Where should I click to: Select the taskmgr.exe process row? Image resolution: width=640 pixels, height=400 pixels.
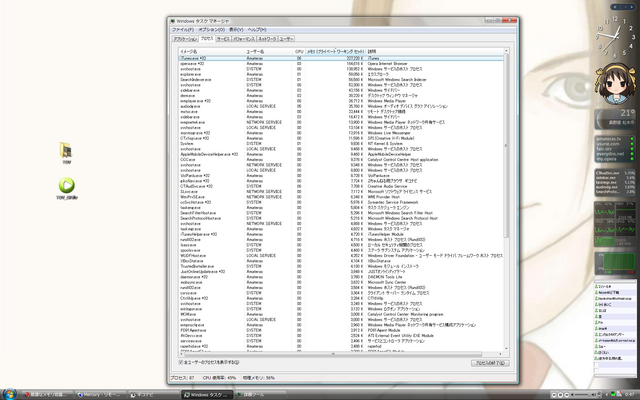341,229
